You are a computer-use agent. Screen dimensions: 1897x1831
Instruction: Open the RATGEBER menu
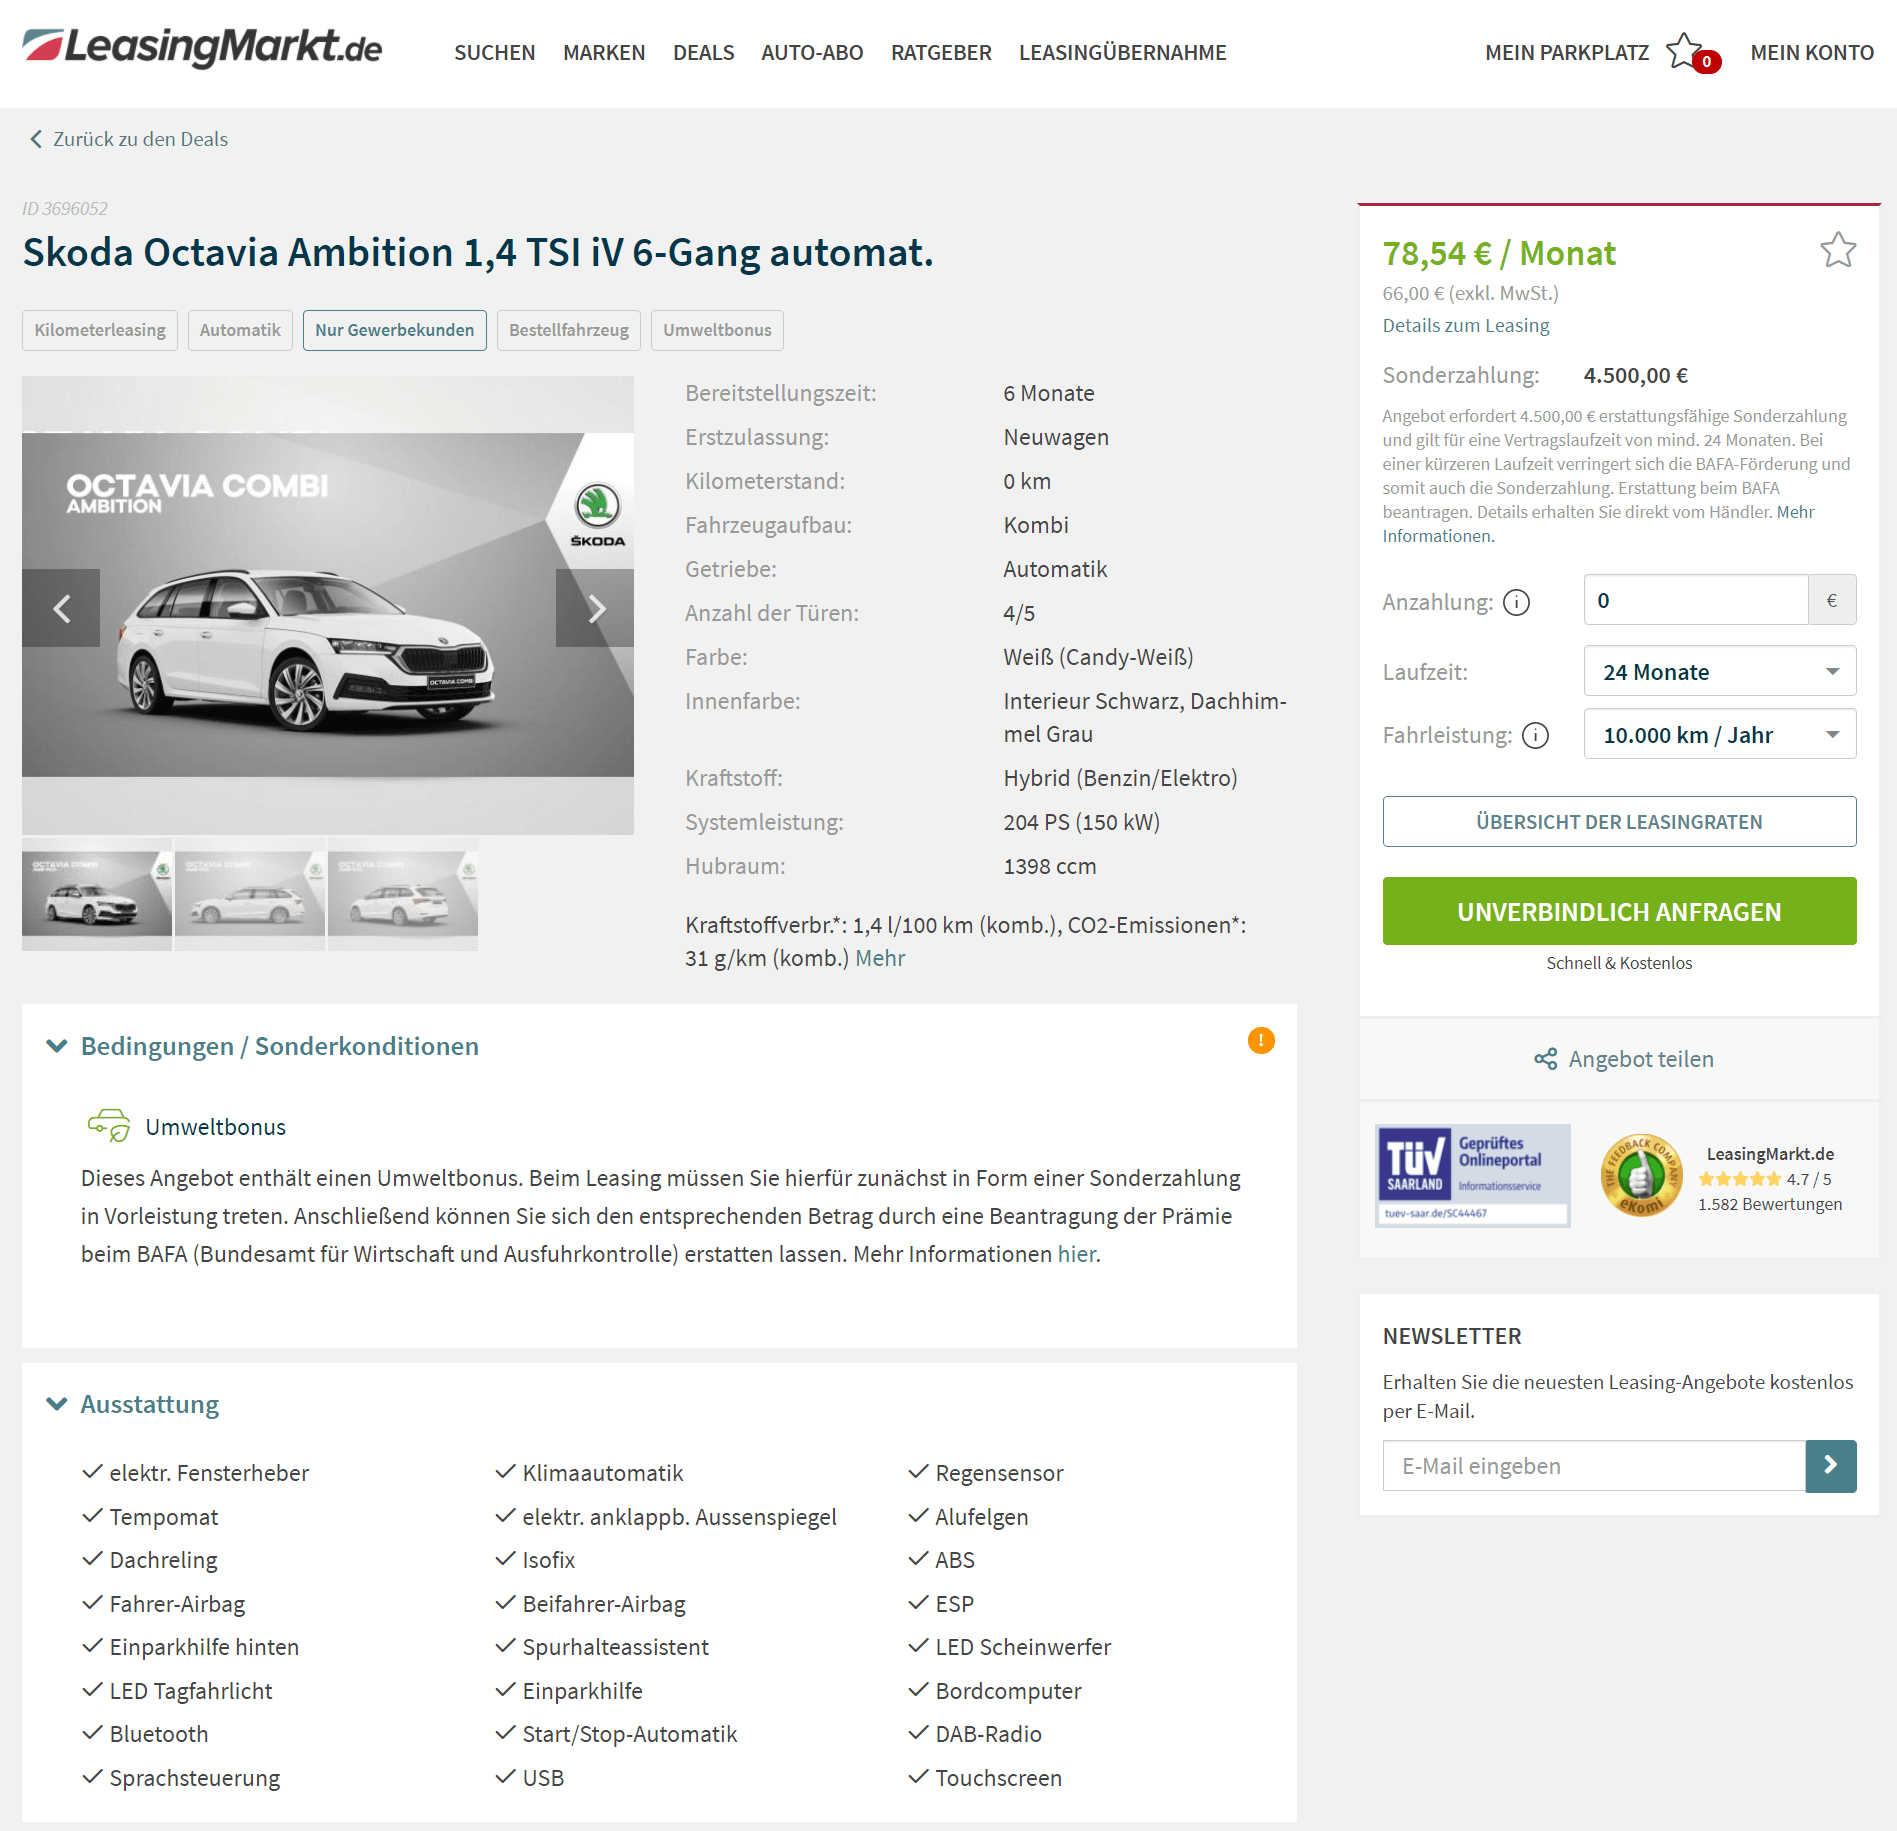tap(941, 52)
